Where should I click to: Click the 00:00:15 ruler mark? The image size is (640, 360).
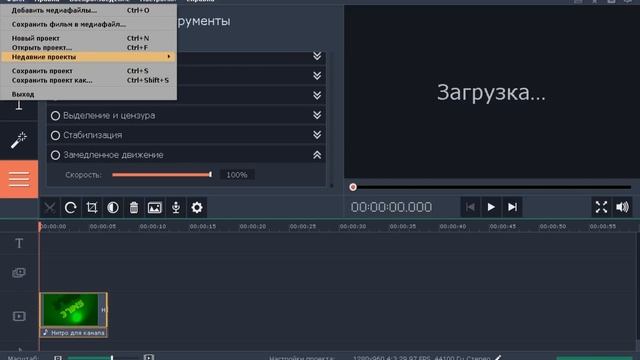202,227
